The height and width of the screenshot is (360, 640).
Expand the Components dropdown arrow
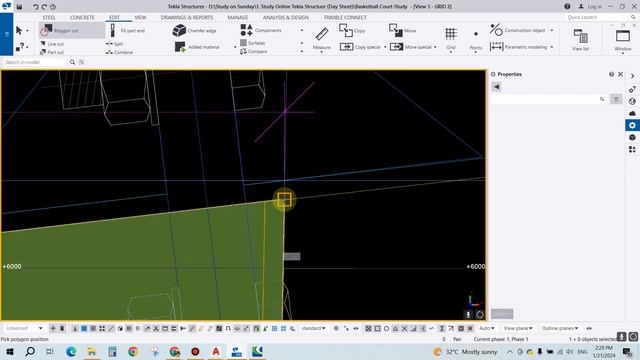coord(302,31)
